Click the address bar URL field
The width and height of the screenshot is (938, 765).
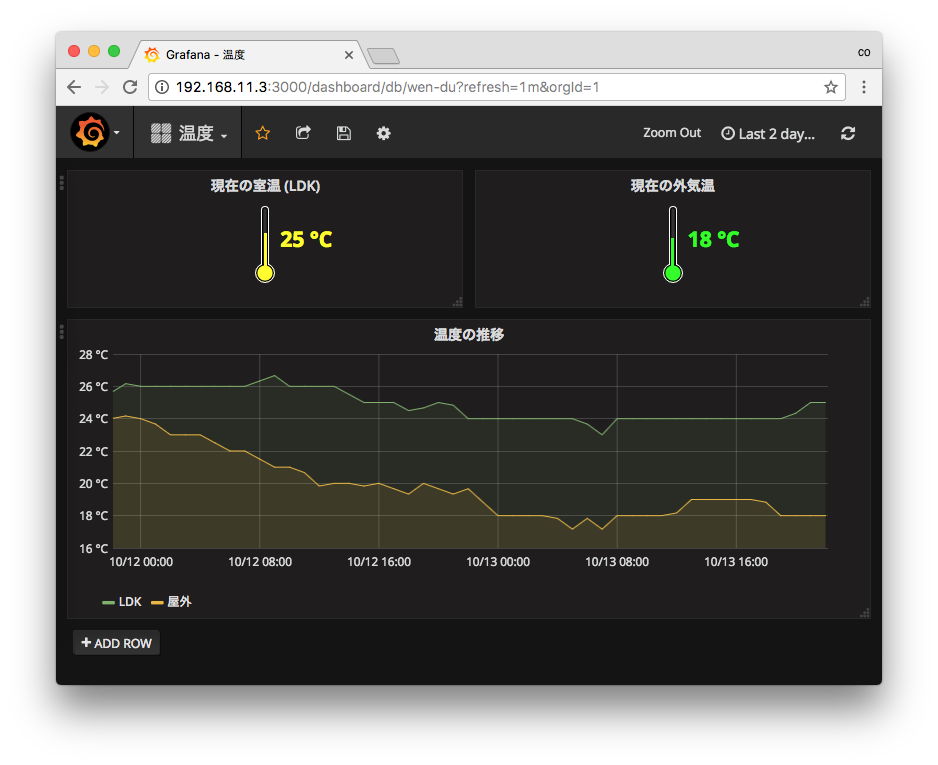(497, 87)
